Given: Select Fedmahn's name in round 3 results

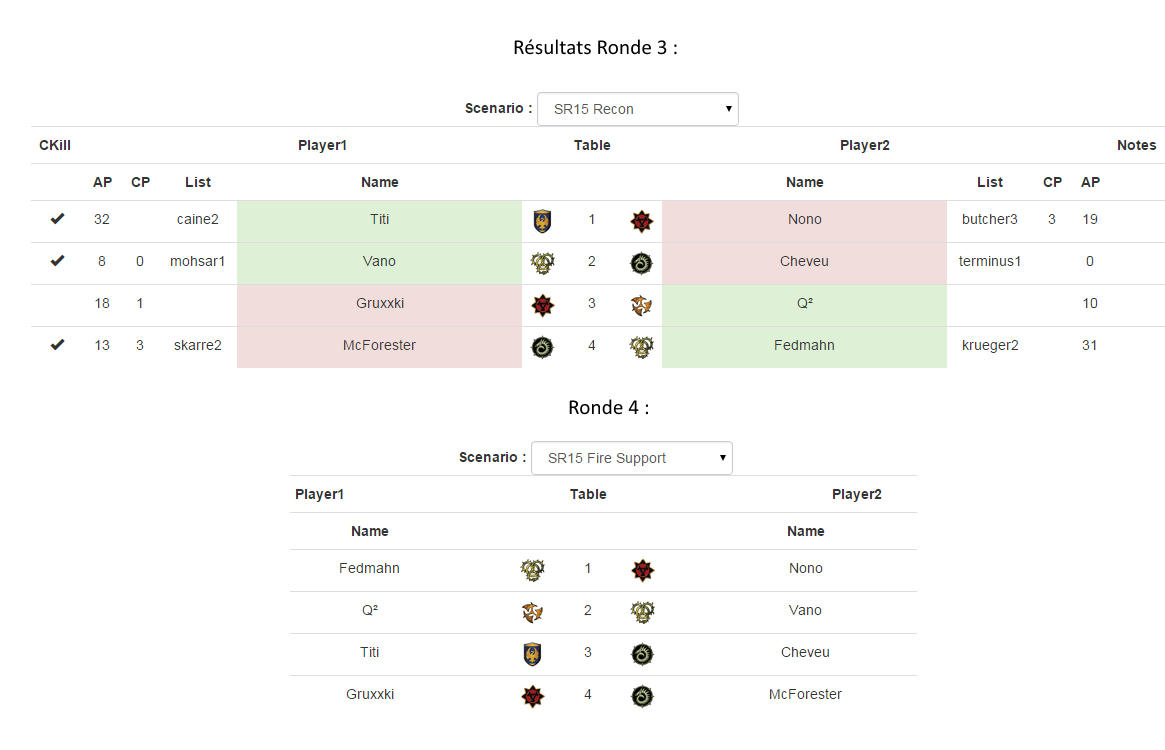Looking at the screenshot, I should pyautogui.click(x=804, y=346).
